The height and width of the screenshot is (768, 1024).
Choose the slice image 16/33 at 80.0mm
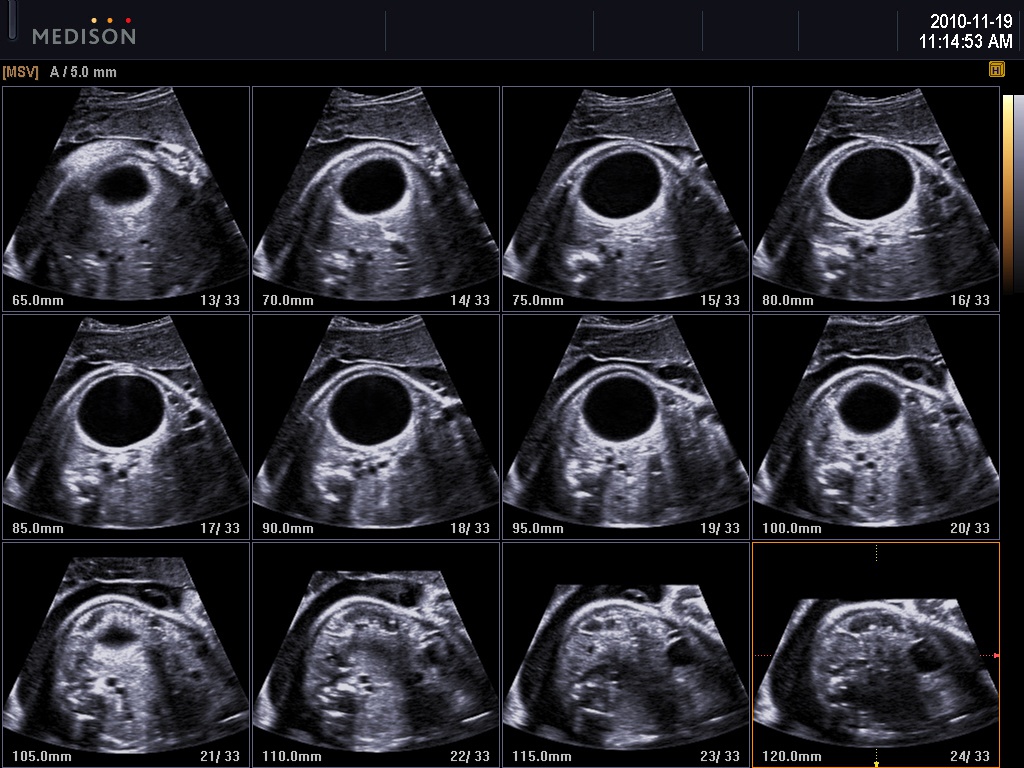pos(876,199)
